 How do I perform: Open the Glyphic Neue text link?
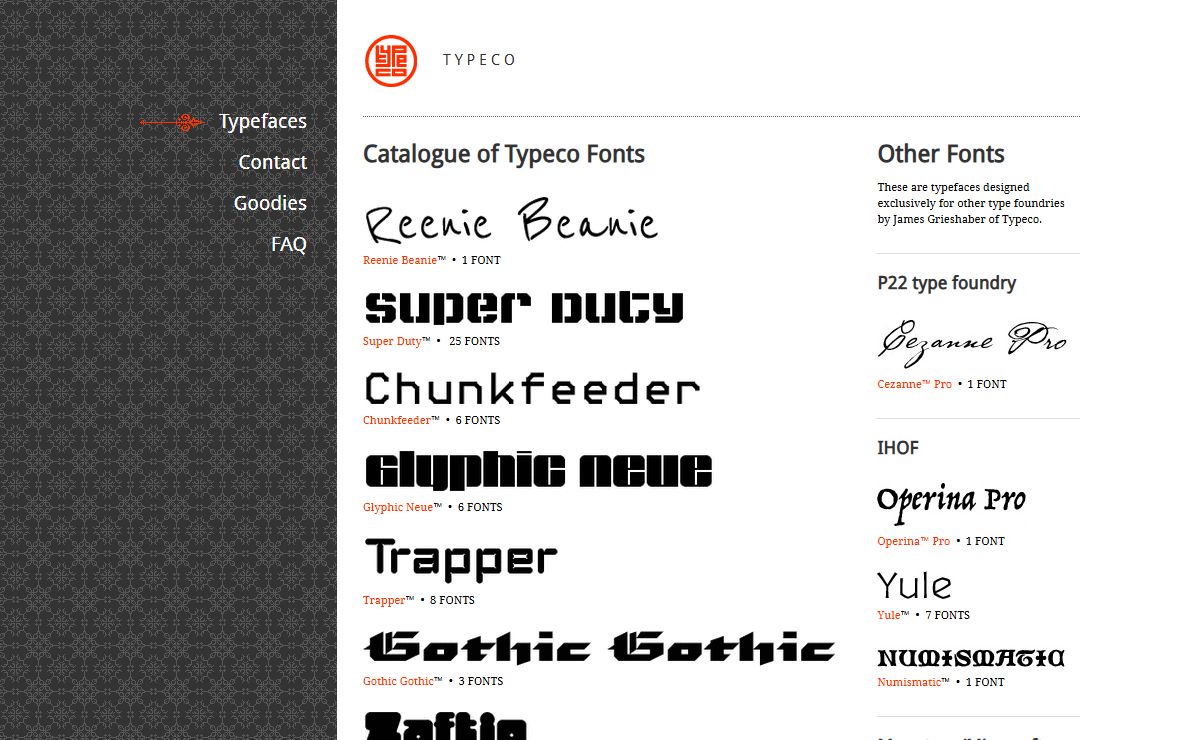(398, 507)
